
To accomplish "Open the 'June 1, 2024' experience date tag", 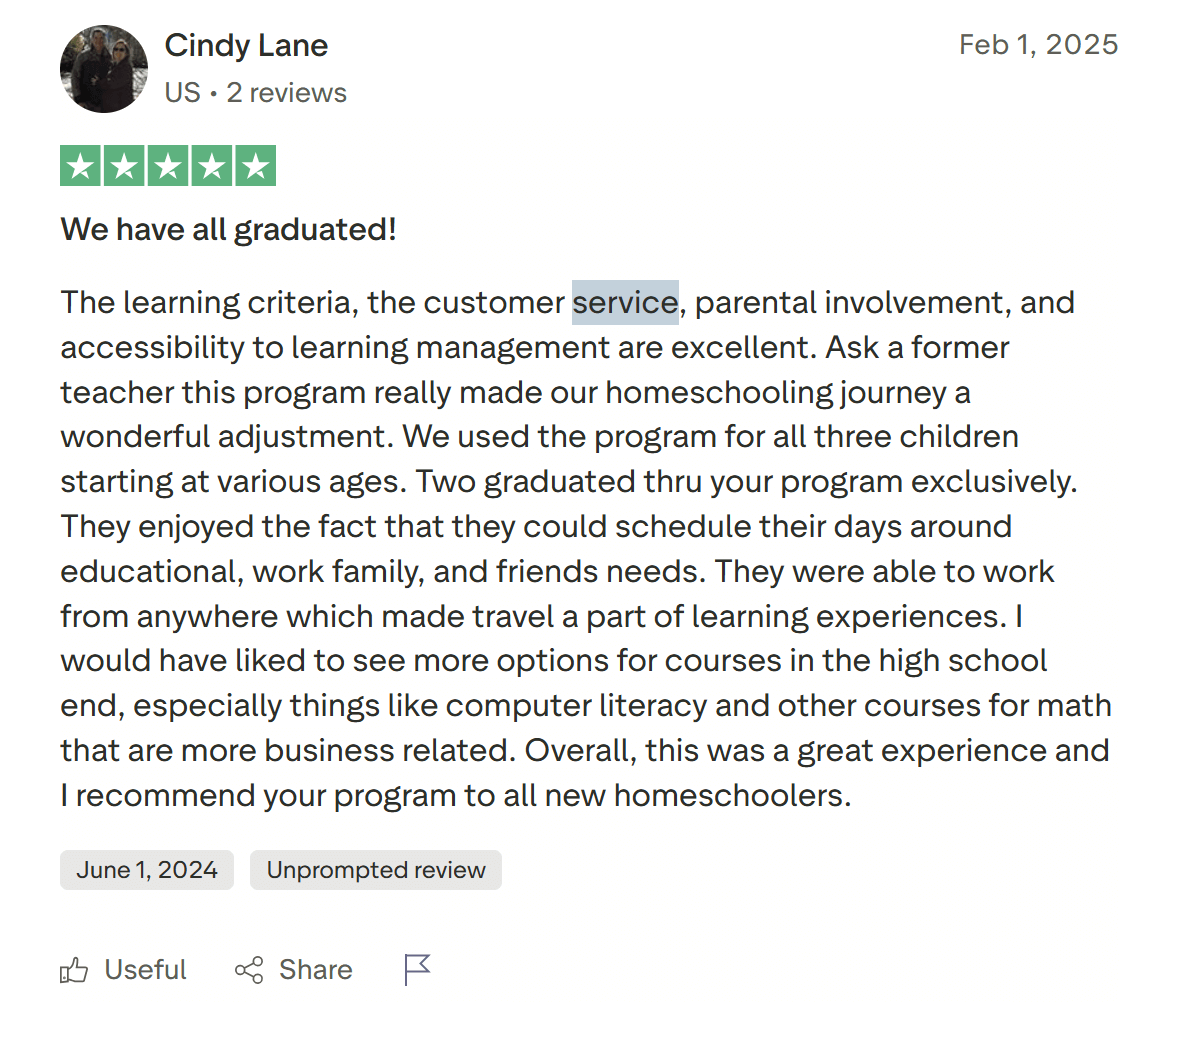I will pyautogui.click(x=146, y=869).
